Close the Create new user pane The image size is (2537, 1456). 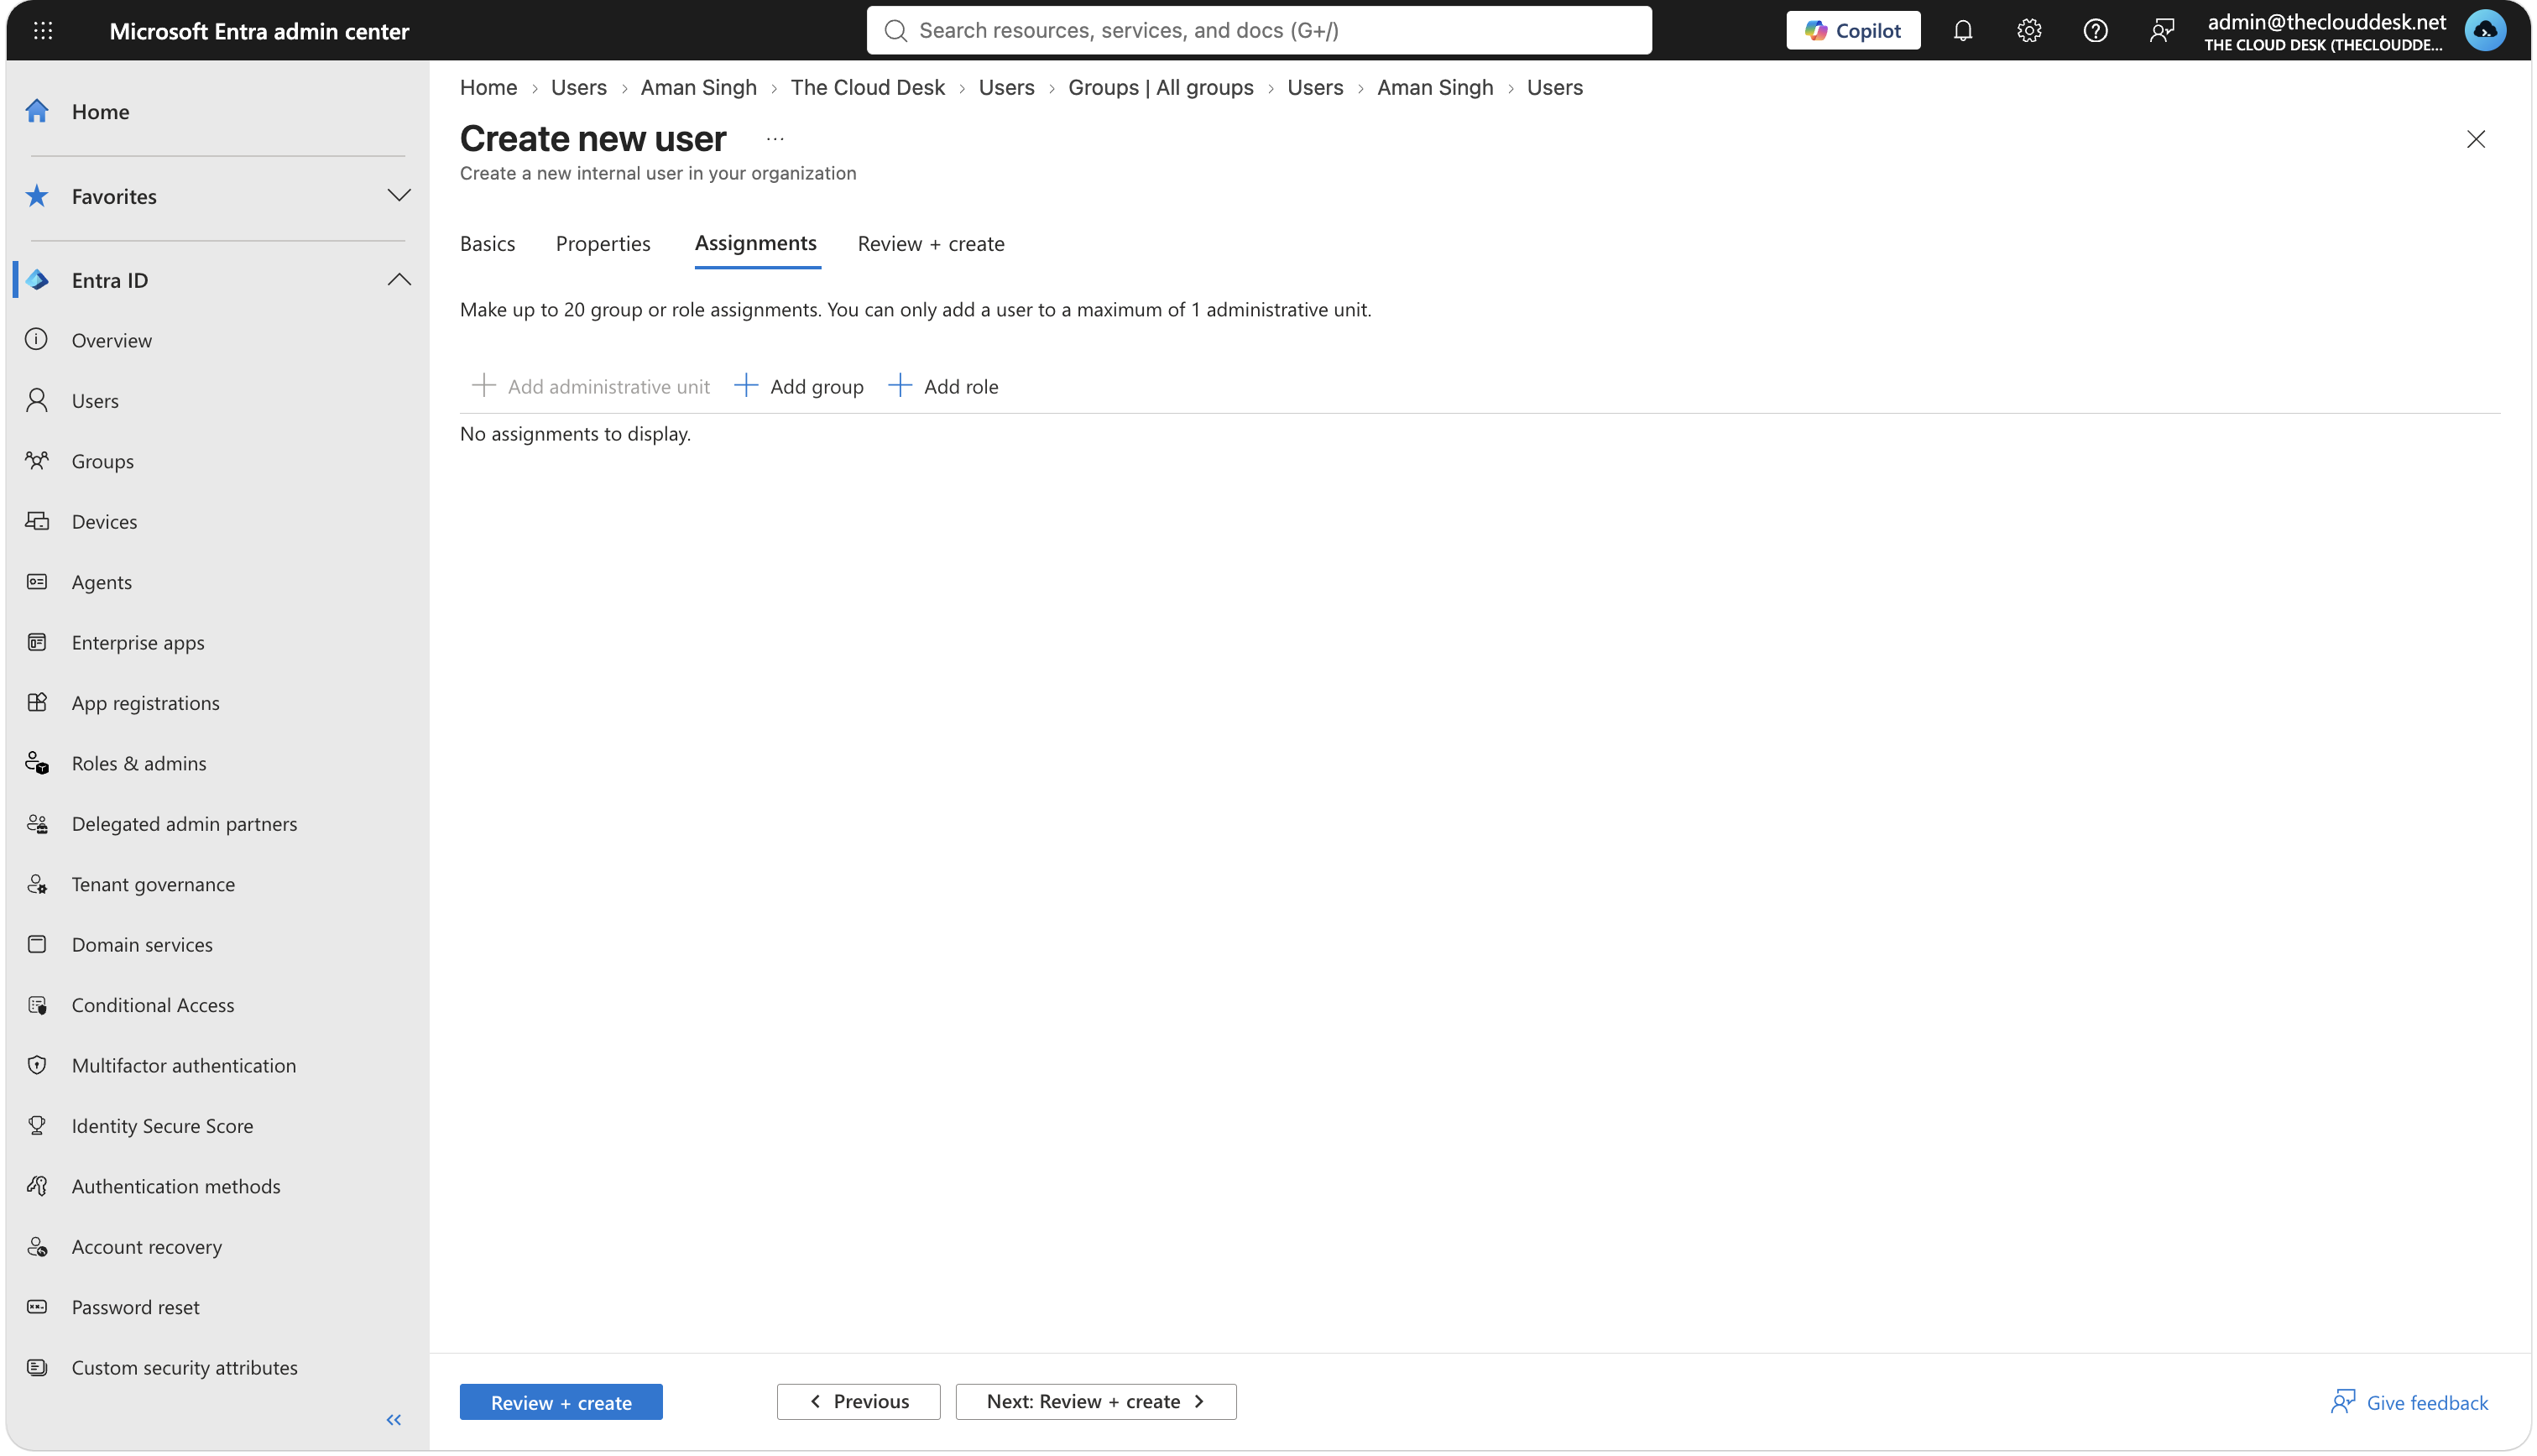[2476, 139]
